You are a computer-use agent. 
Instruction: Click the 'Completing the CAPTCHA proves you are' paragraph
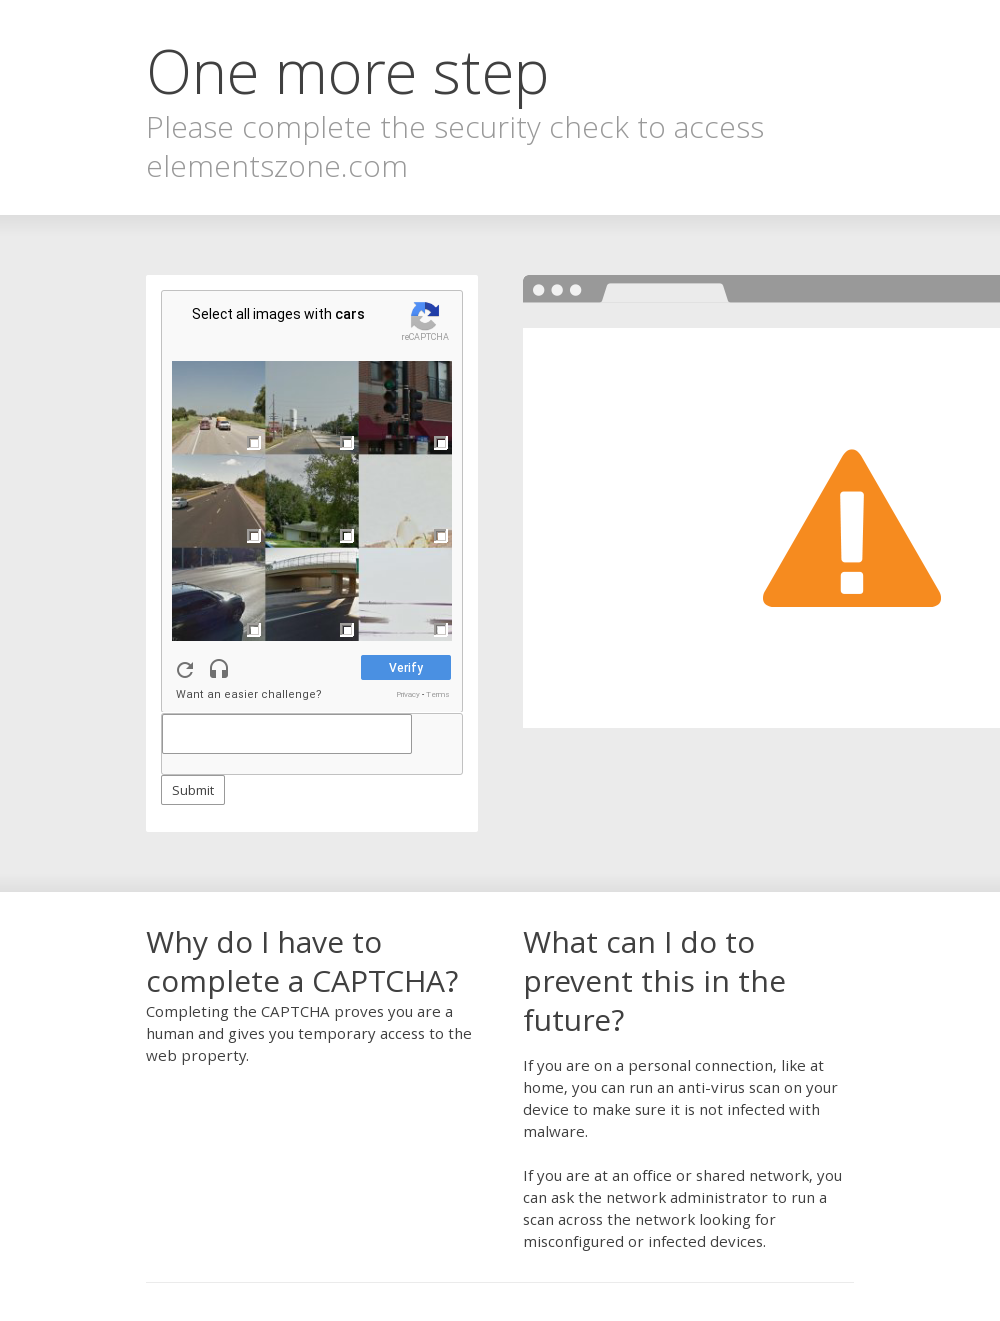pos(309,1034)
